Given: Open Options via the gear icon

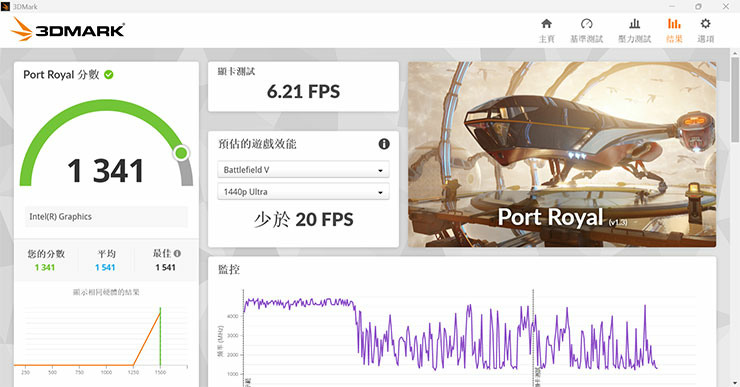Looking at the screenshot, I should pyautogui.click(x=705, y=24).
